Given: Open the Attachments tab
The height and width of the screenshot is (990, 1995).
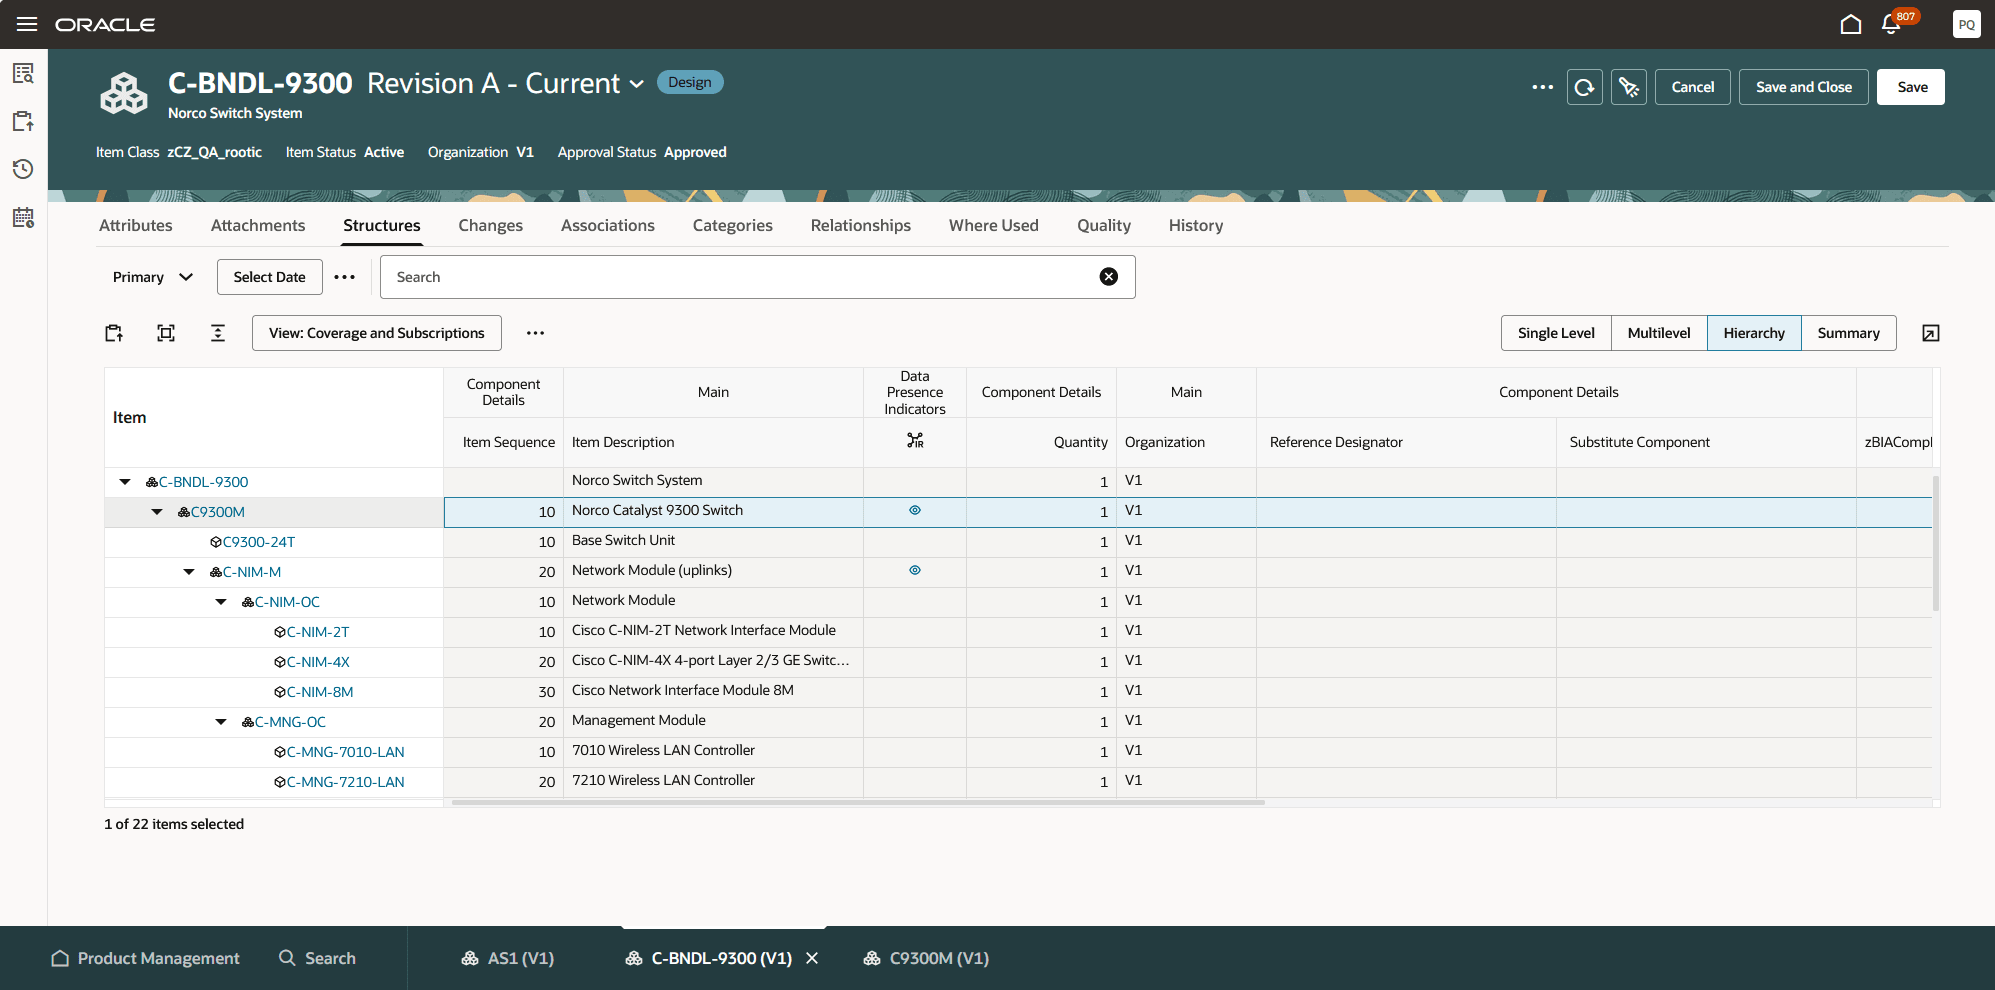Looking at the screenshot, I should click(x=258, y=226).
